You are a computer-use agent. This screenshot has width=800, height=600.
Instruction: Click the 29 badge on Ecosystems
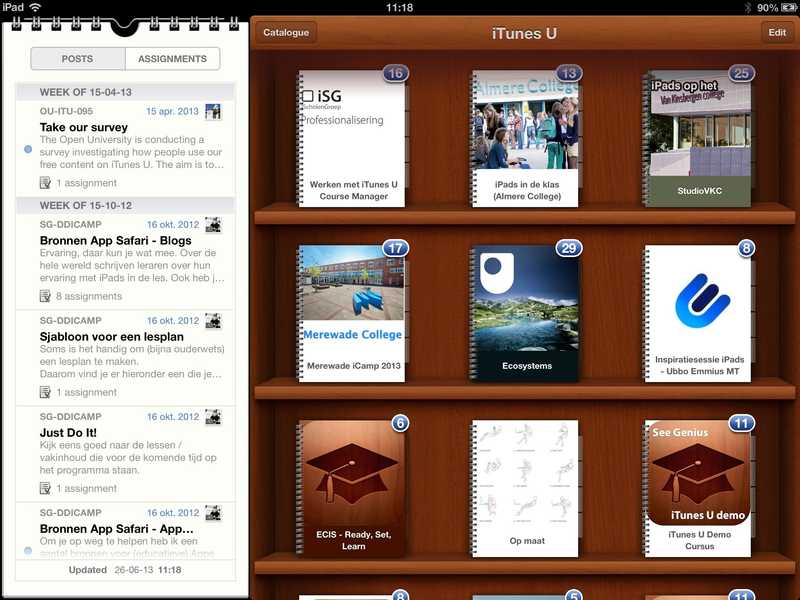pyautogui.click(x=569, y=248)
